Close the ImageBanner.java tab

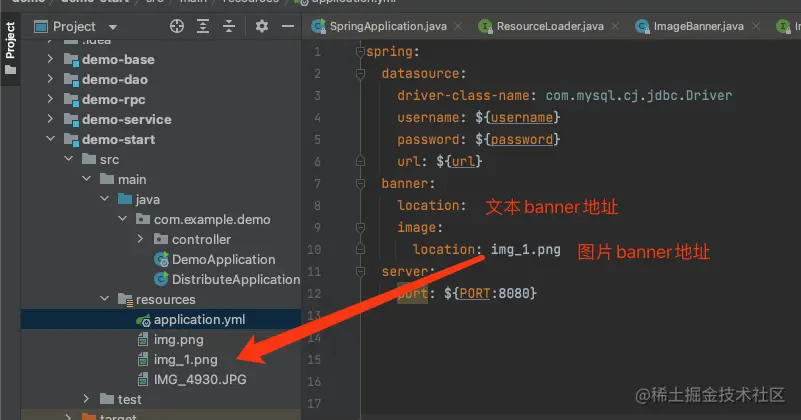[x=756, y=26]
